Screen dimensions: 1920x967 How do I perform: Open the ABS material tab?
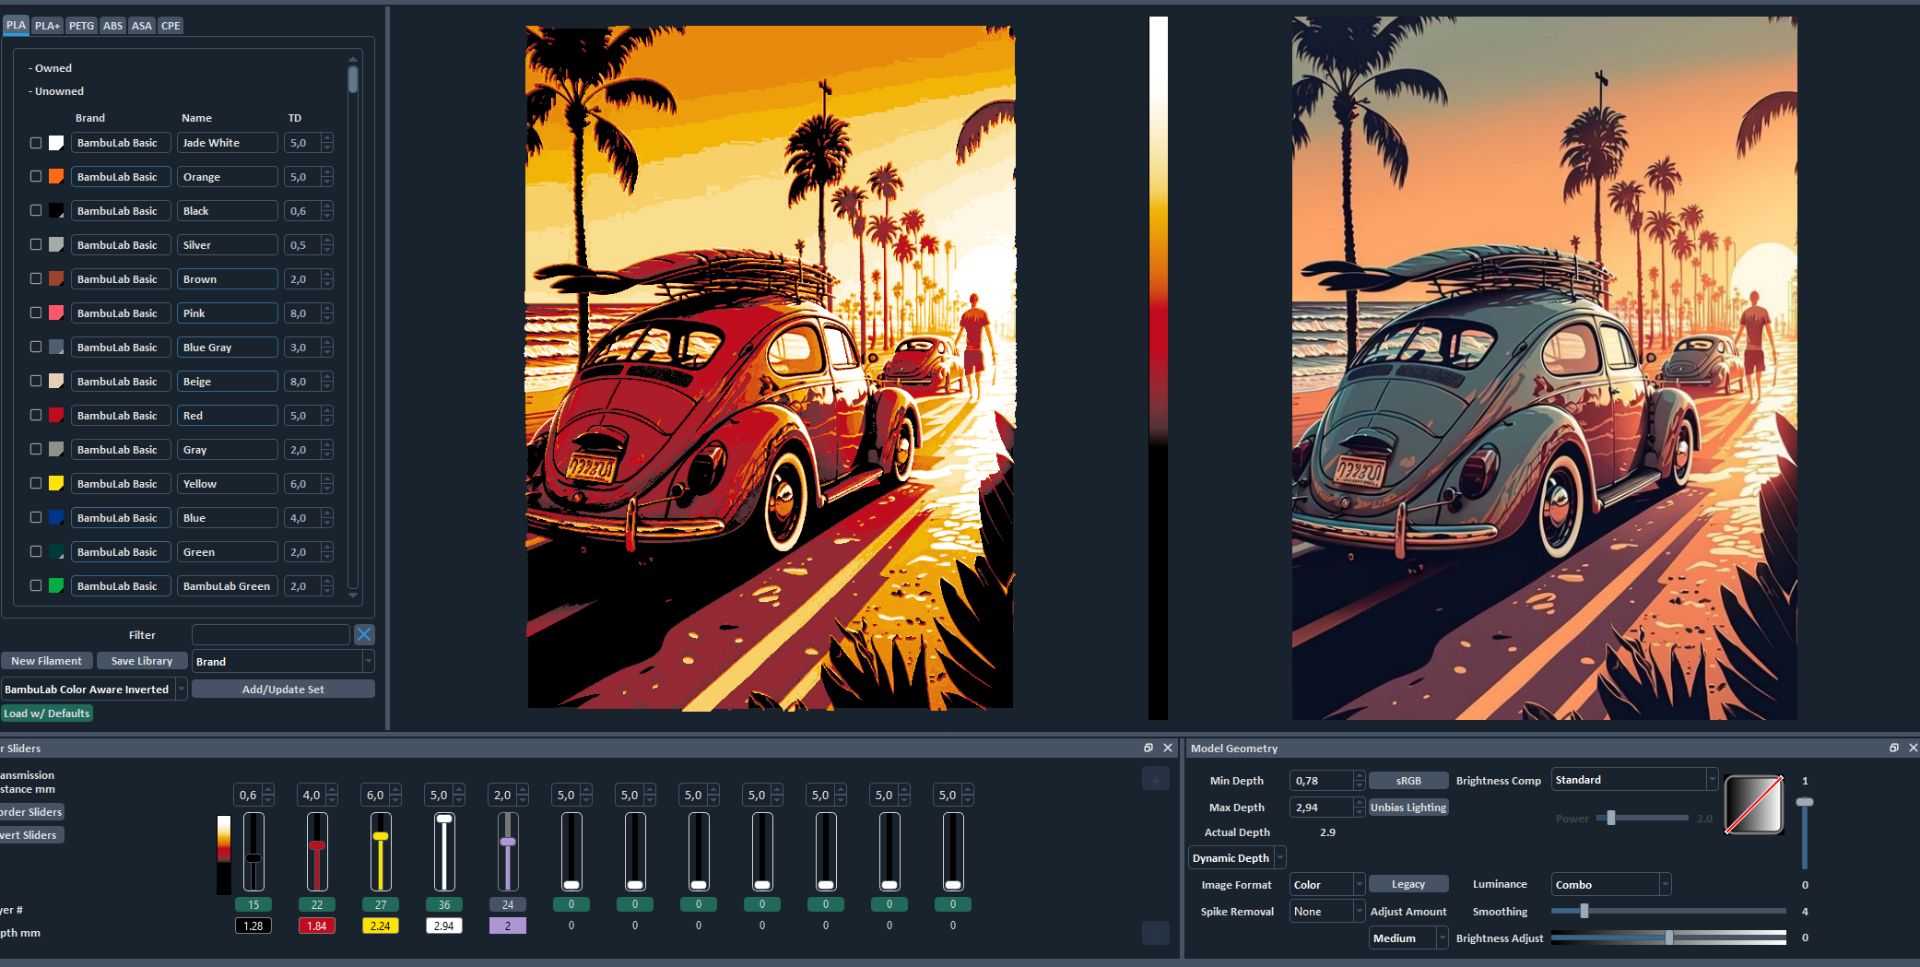point(113,26)
